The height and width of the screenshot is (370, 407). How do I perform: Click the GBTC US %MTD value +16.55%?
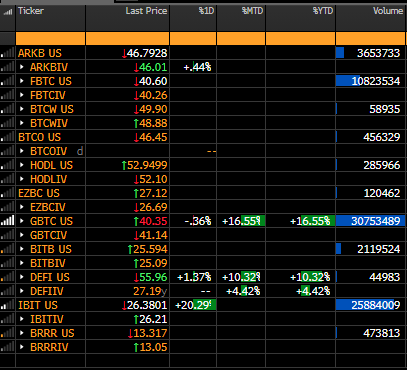tap(241, 221)
